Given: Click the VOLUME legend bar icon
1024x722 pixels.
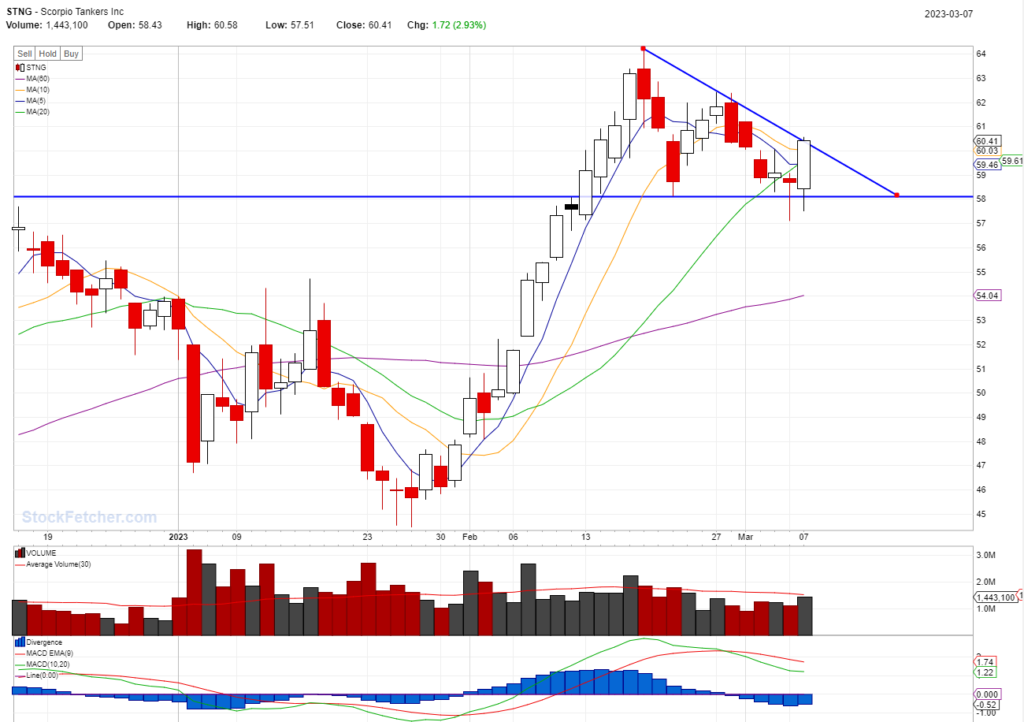Looking at the screenshot, I should [x=20, y=553].
